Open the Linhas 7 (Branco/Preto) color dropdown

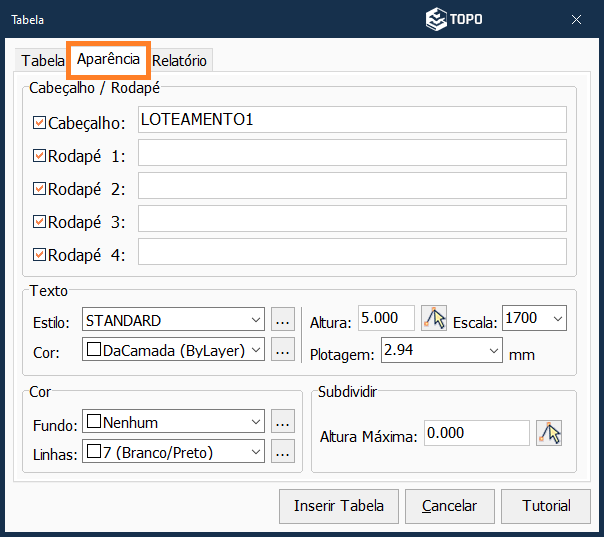pyautogui.click(x=257, y=452)
